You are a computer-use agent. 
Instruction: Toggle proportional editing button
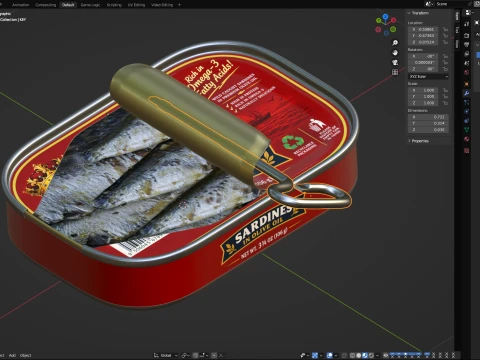[214, 355]
